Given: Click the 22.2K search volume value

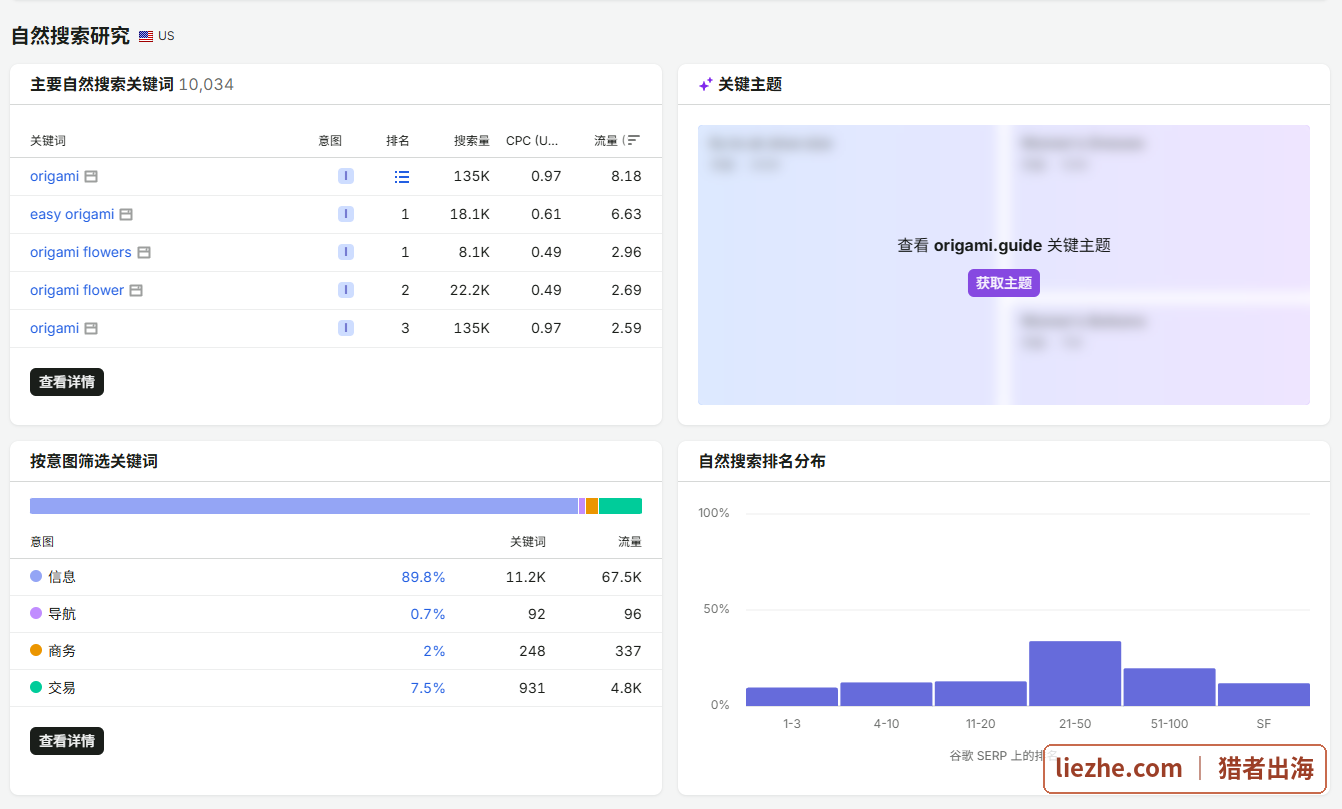Looking at the screenshot, I should click(470, 290).
